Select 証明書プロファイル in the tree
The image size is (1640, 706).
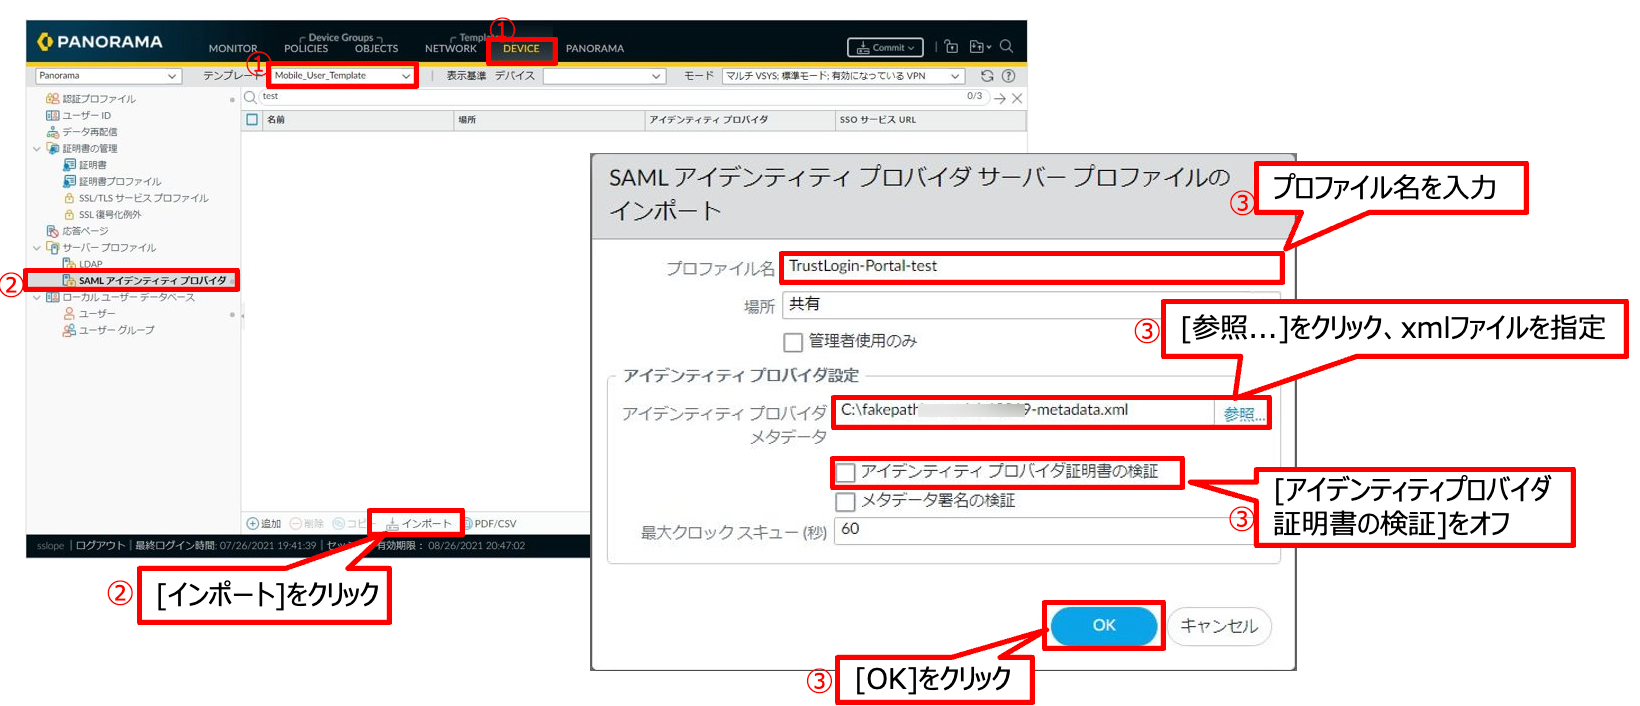[x=120, y=182]
